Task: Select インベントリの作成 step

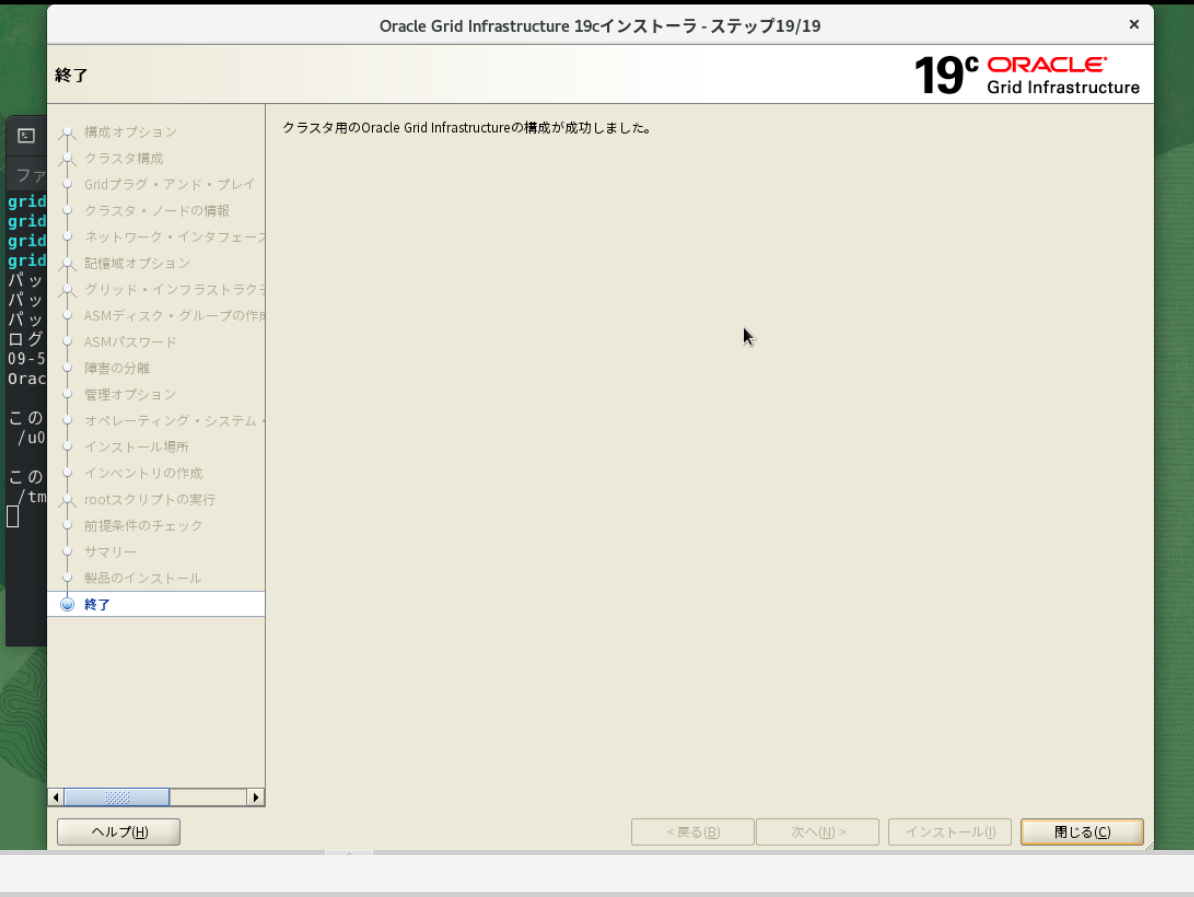Action: pyautogui.click(x=143, y=473)
